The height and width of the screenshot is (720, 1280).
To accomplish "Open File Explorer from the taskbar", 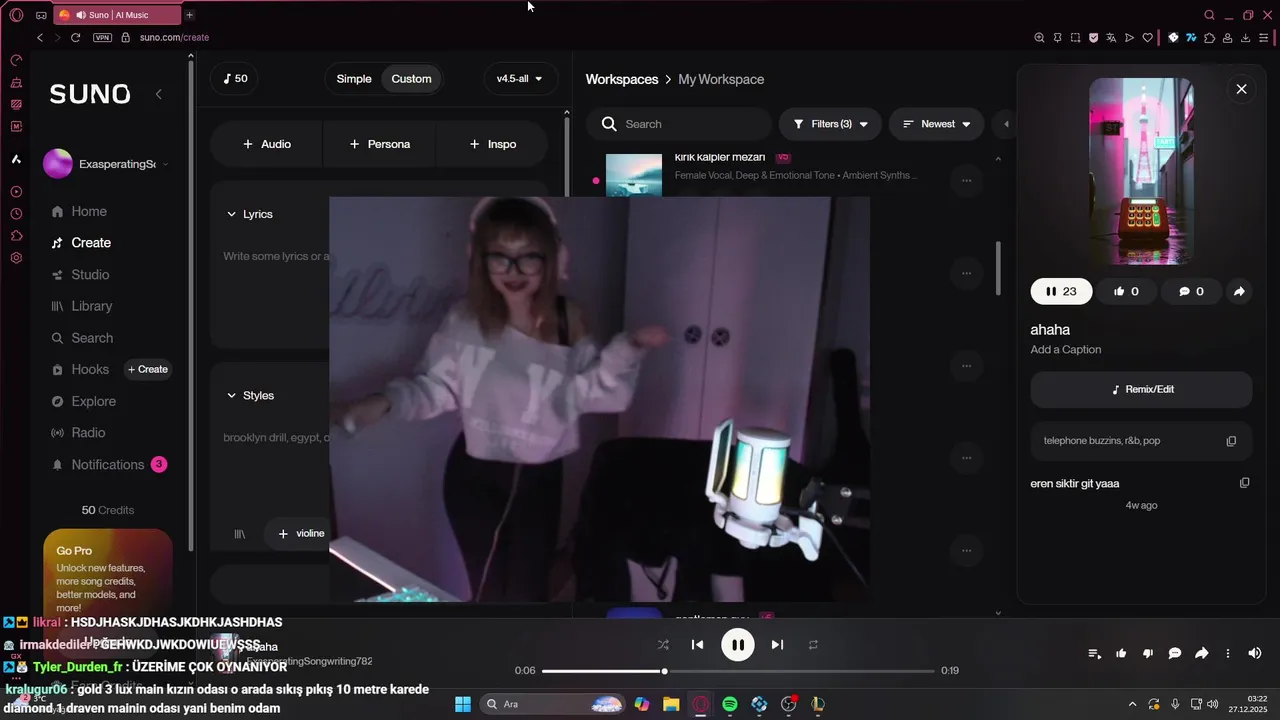I will [x=671, y=704].
